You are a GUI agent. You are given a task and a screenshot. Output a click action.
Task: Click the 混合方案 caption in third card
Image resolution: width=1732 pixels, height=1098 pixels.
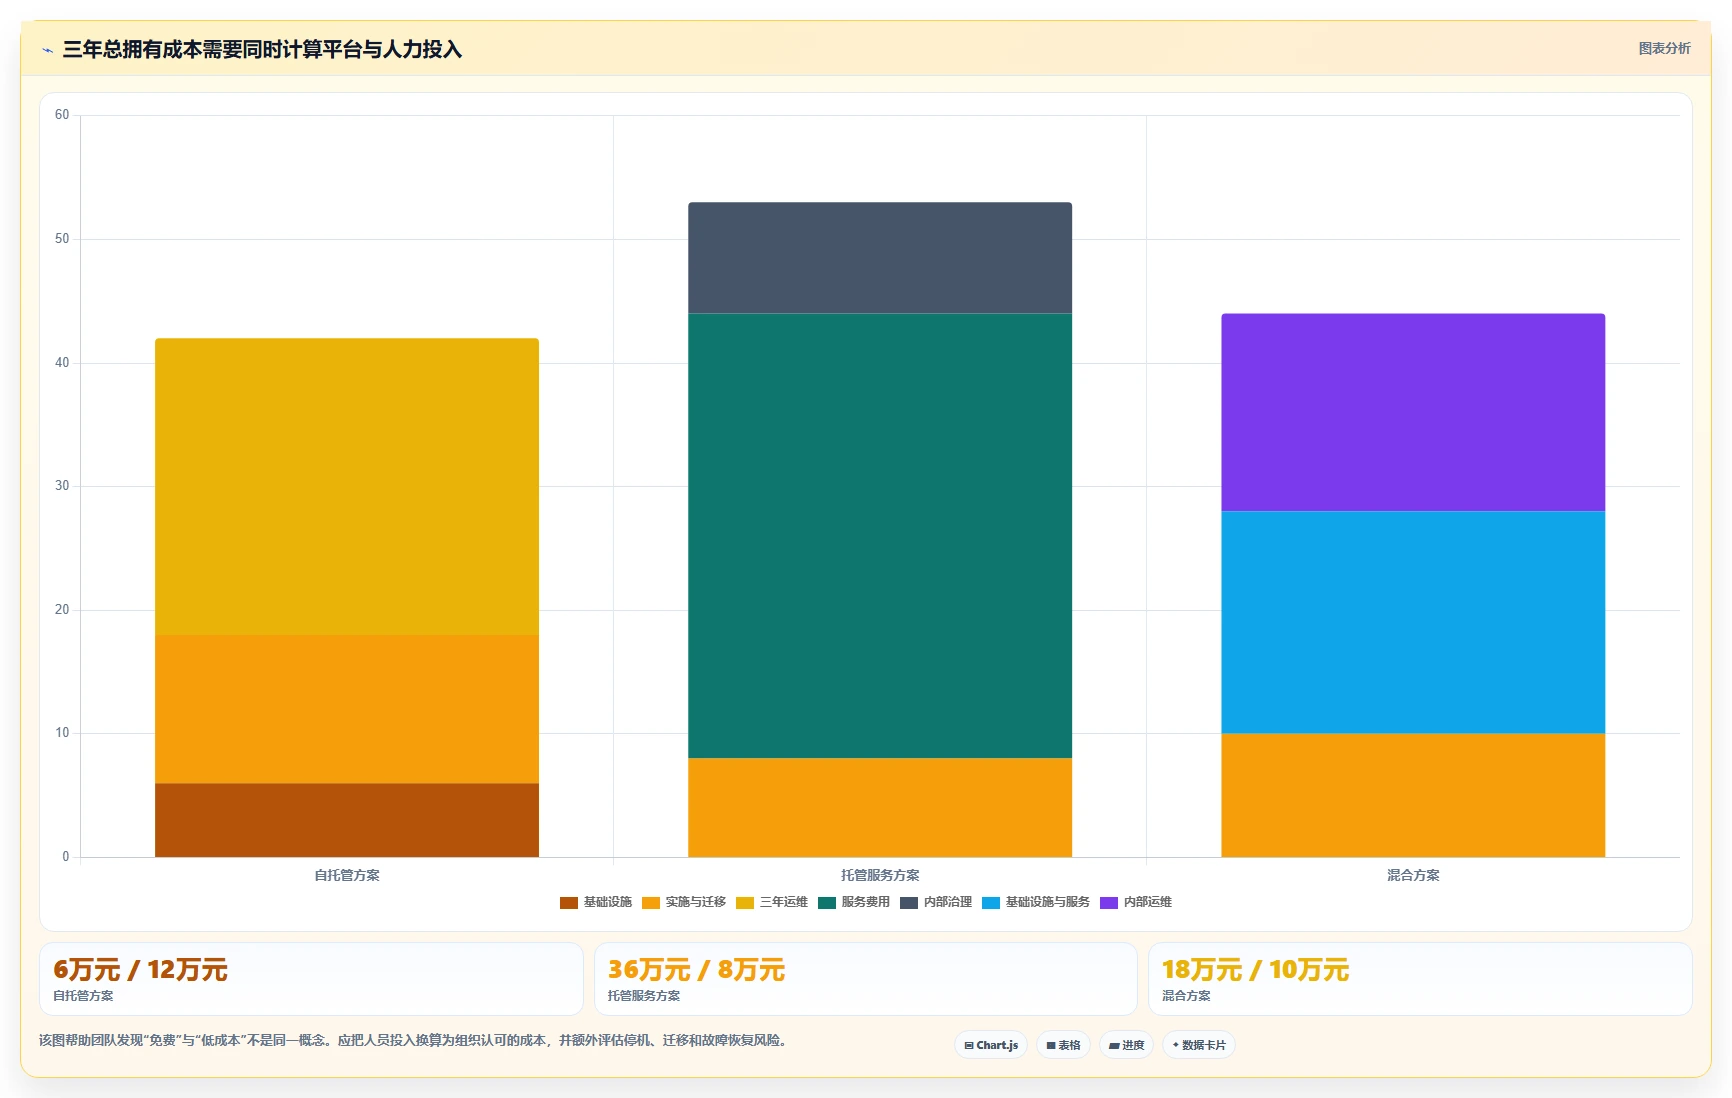click(x=1186, y=996)
